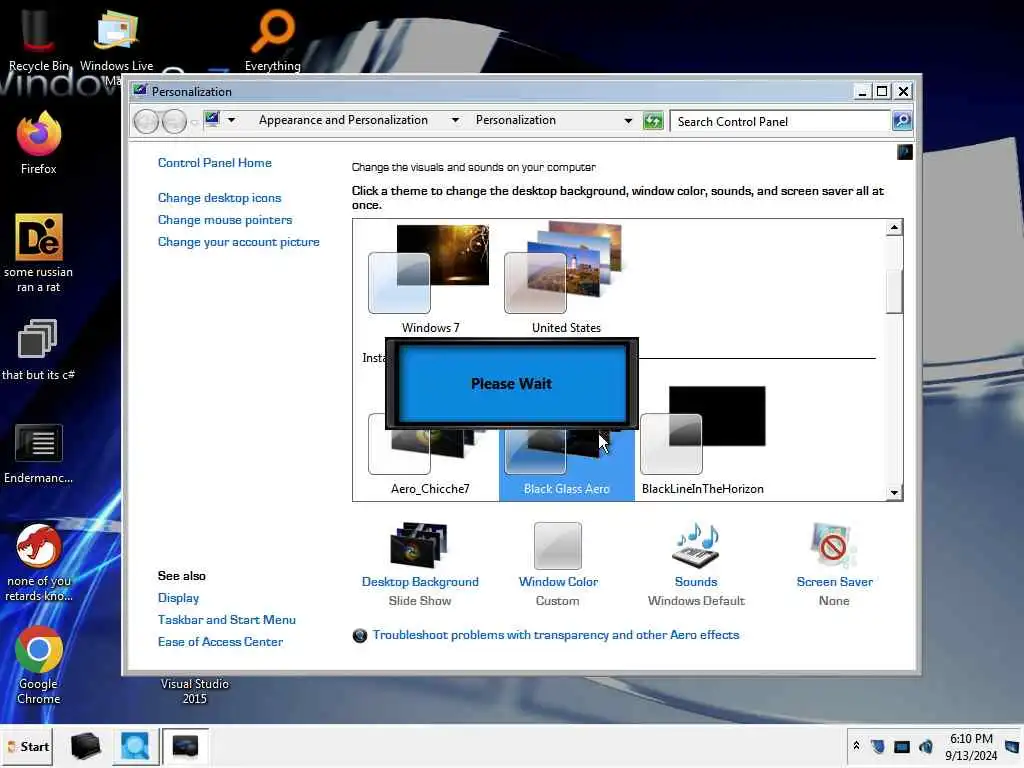Click the search magnifier button

coord(902,121)
